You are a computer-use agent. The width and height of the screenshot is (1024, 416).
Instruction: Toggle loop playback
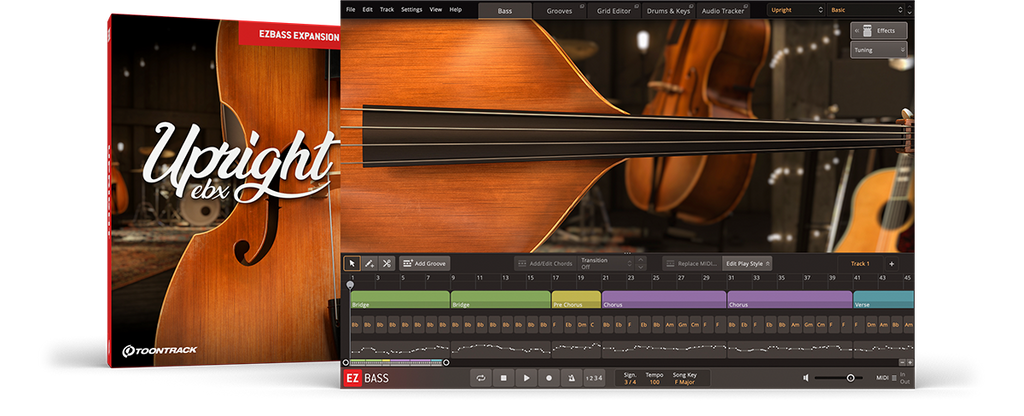click(x=481, y=377)
